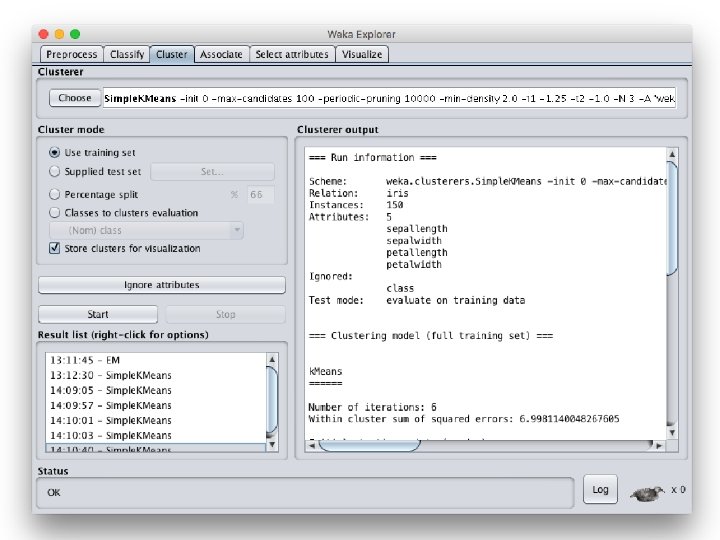Image resolution: width=720 pixels, height=540 pixels.
Task: Select the 14:09:57 - SimpleKMeans result
Action: 156,405
